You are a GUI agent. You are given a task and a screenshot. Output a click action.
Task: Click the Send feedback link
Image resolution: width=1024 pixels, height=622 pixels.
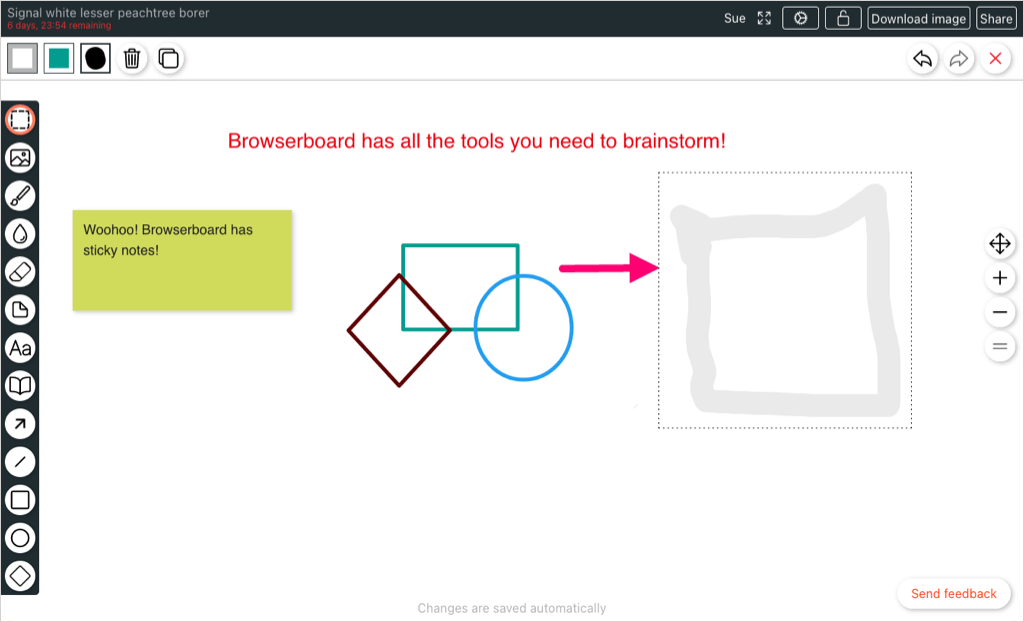(x=953, y=594)
